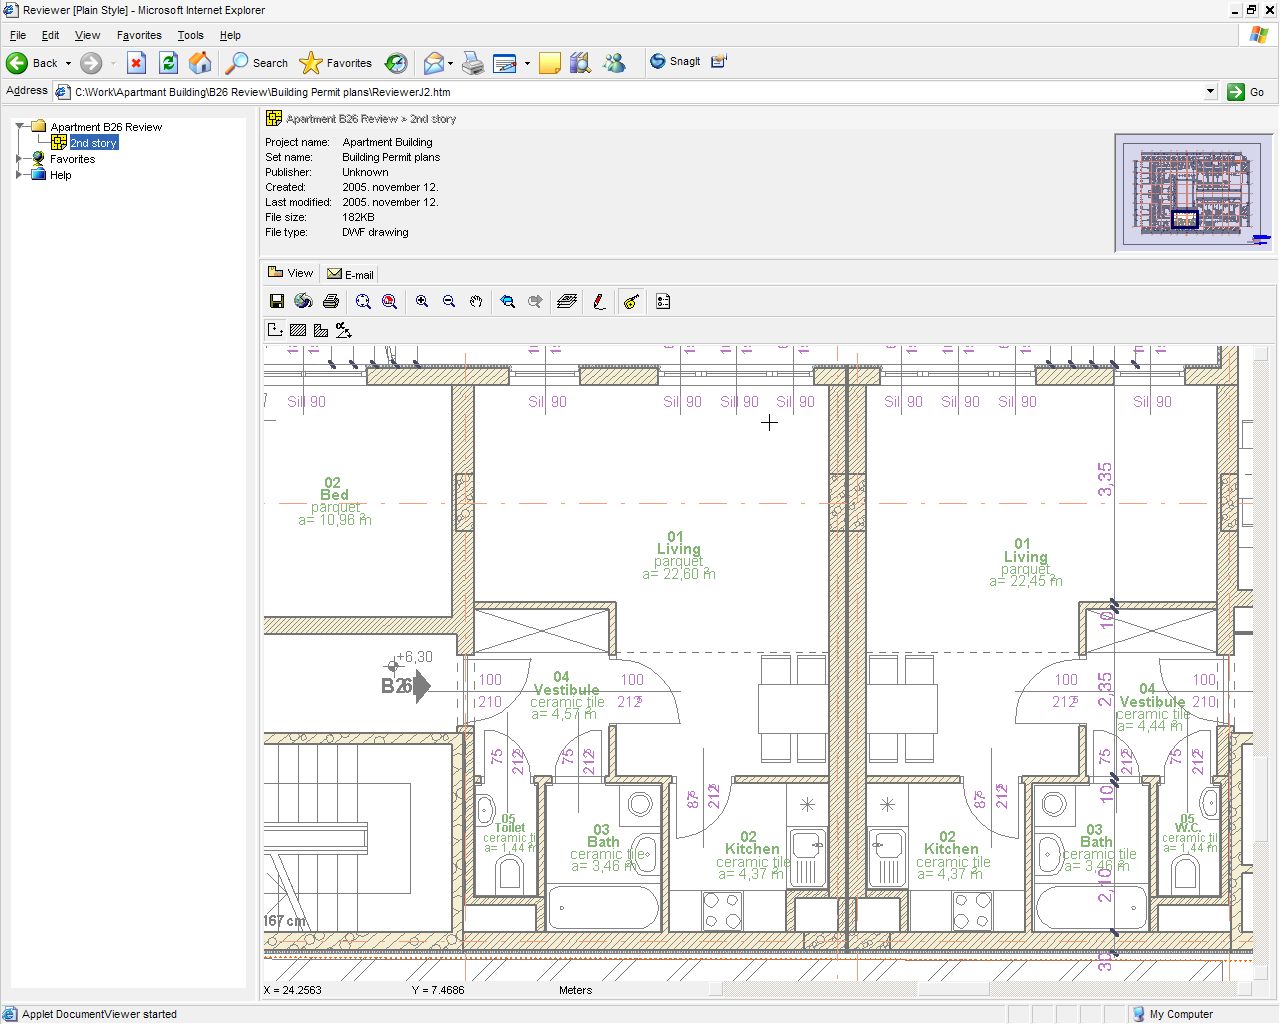Open the address bar dropdown arrow
This screenshot has width=1280, height=1024.
click(x=1210, y=91)
